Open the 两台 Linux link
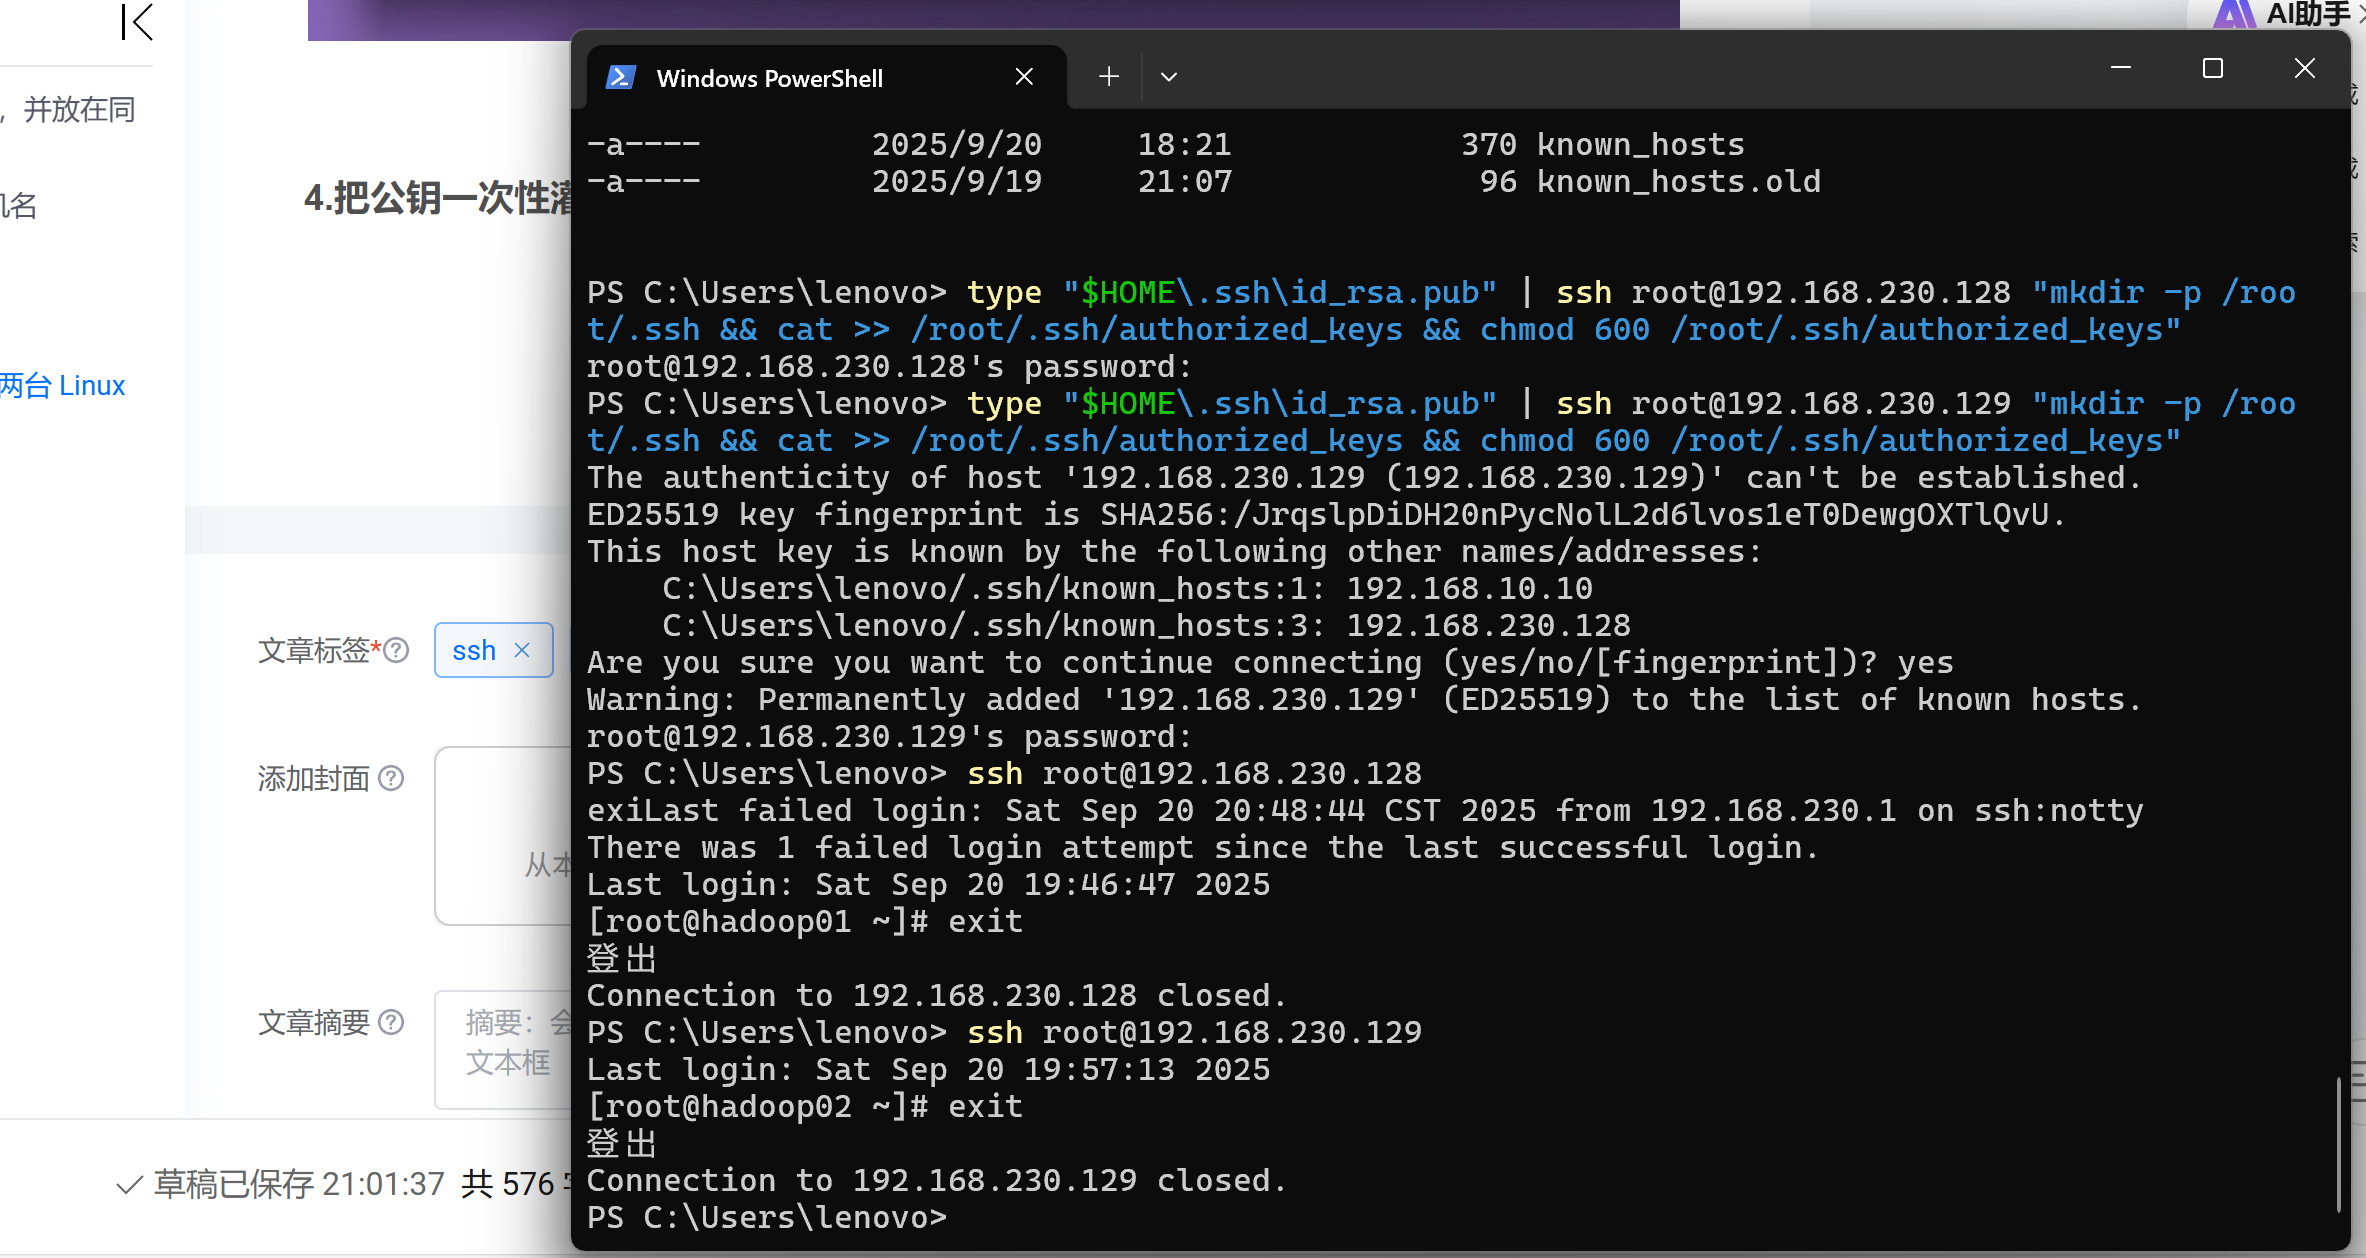The height and width of the screenshot is (1258, 2366). pyautogui.click(x=63, y=385)
